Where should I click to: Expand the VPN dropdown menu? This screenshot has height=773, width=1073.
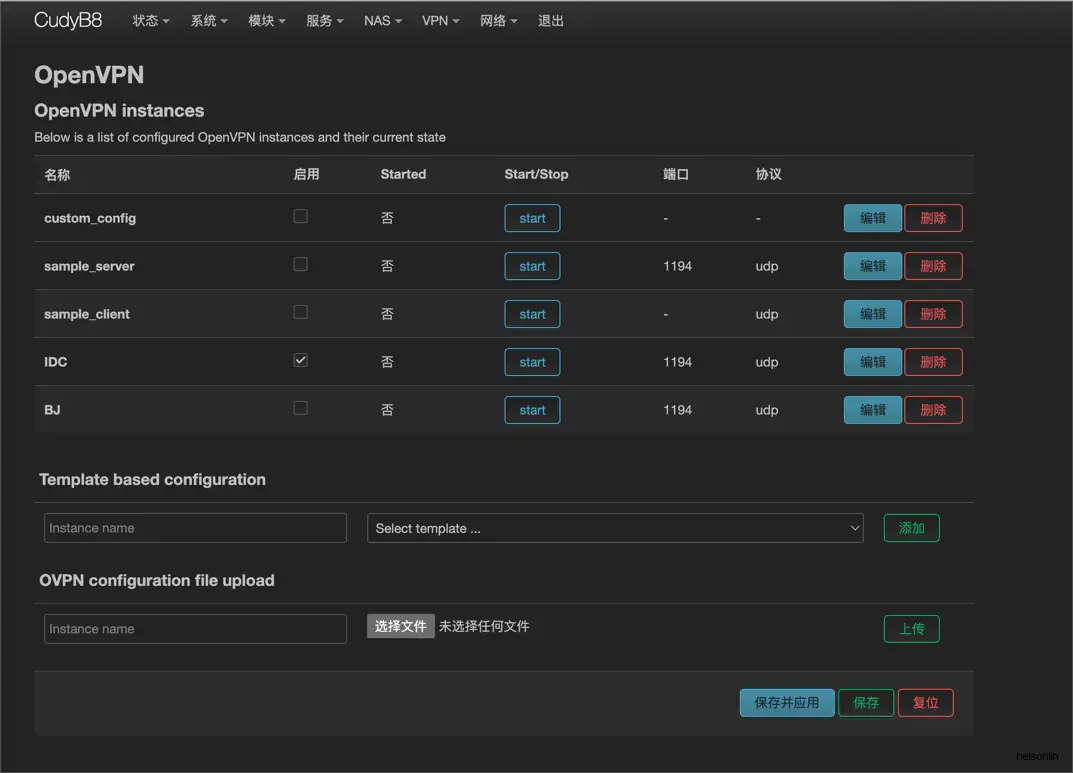pos(440,20)
